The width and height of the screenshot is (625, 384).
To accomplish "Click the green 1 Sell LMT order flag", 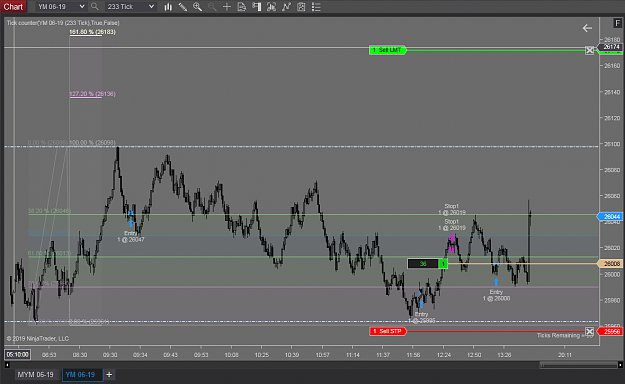I will click(x=387, y=50).
